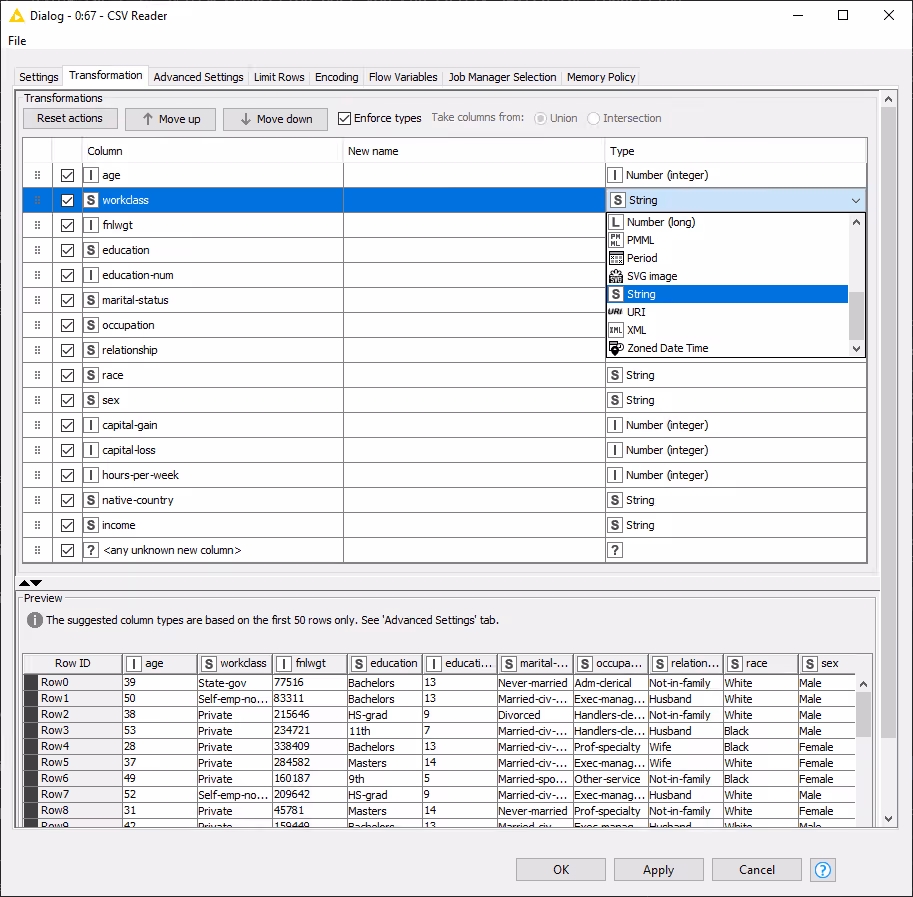The image size is (913, 897).
Task: Open type dropdown for unknown new column row
Action: [736, 550]
